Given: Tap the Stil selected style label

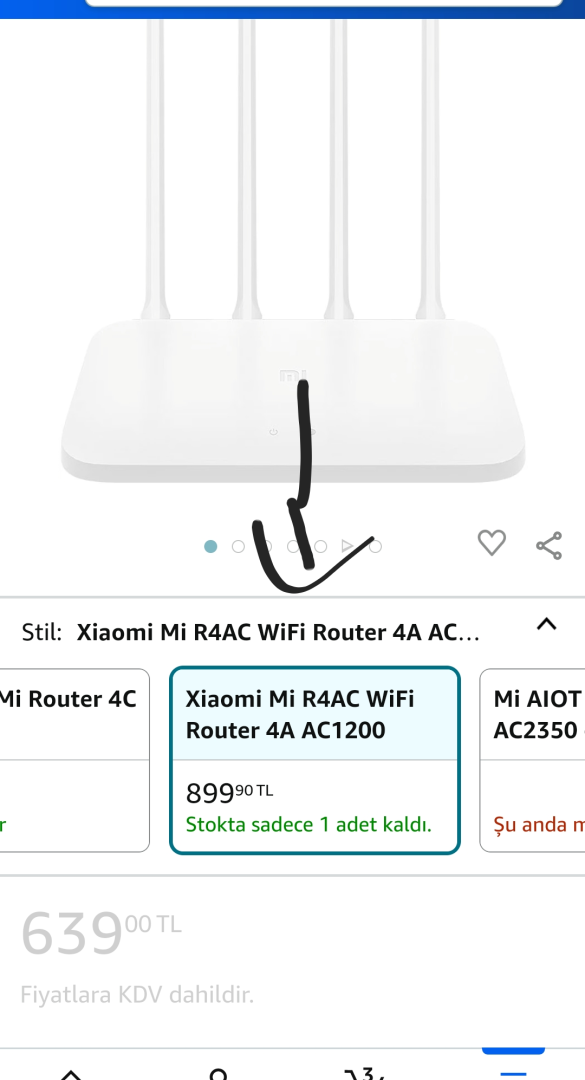Looking at the screenshot, I should point(278,632).
